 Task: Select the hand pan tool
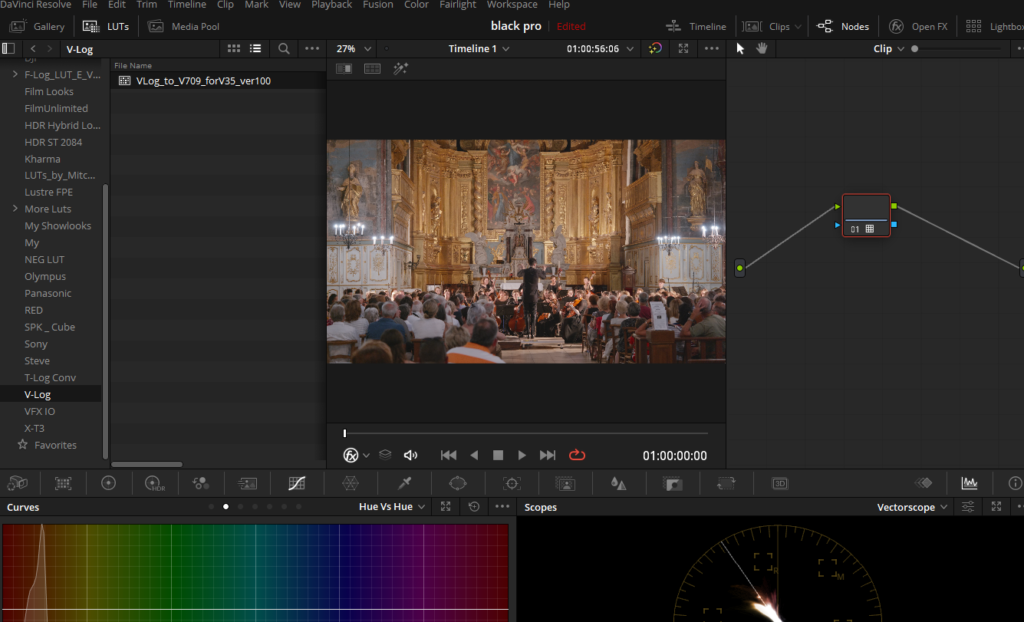tap(761, 48)
